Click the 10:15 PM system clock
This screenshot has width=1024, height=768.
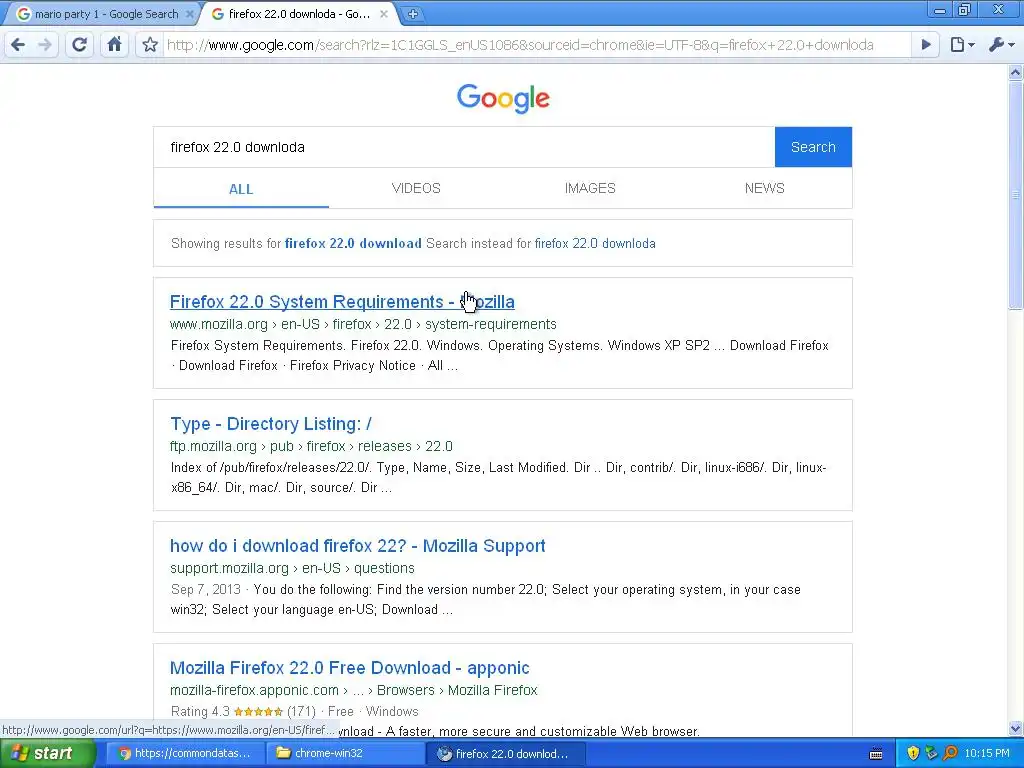987,753
